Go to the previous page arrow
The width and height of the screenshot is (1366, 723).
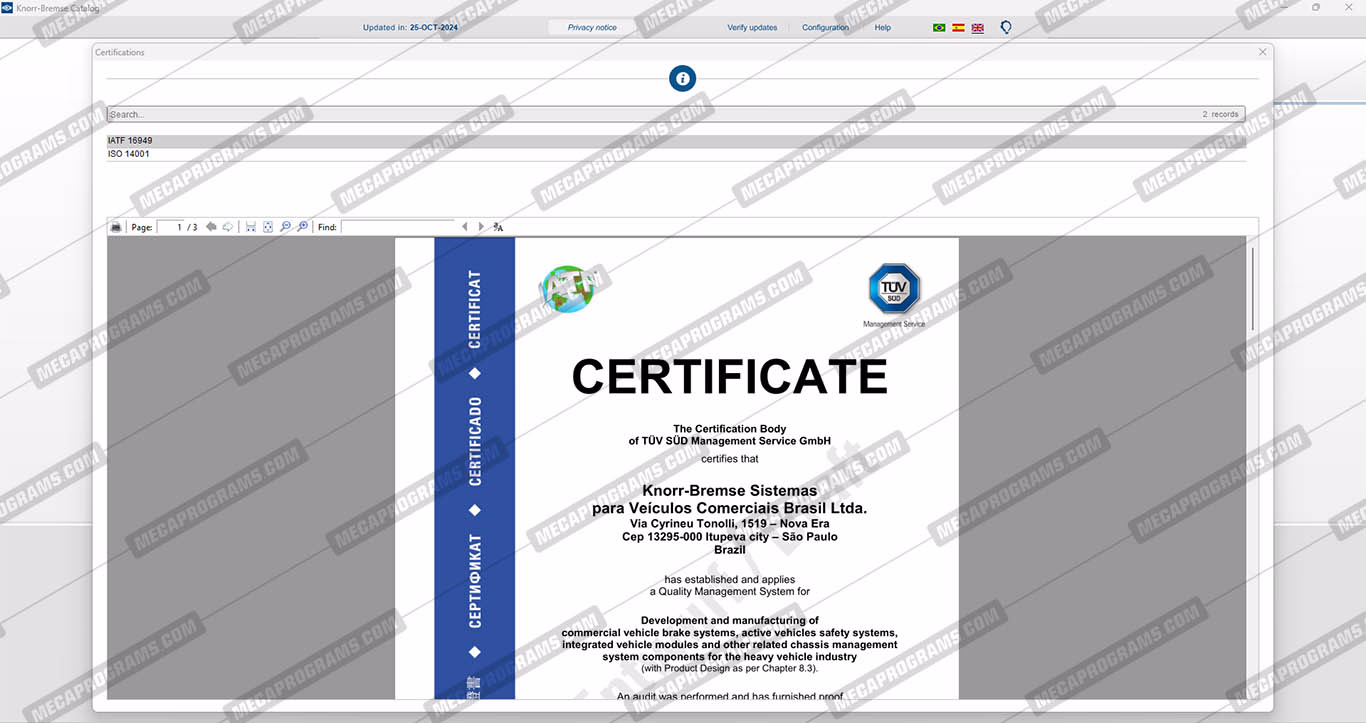pos(211,227)
